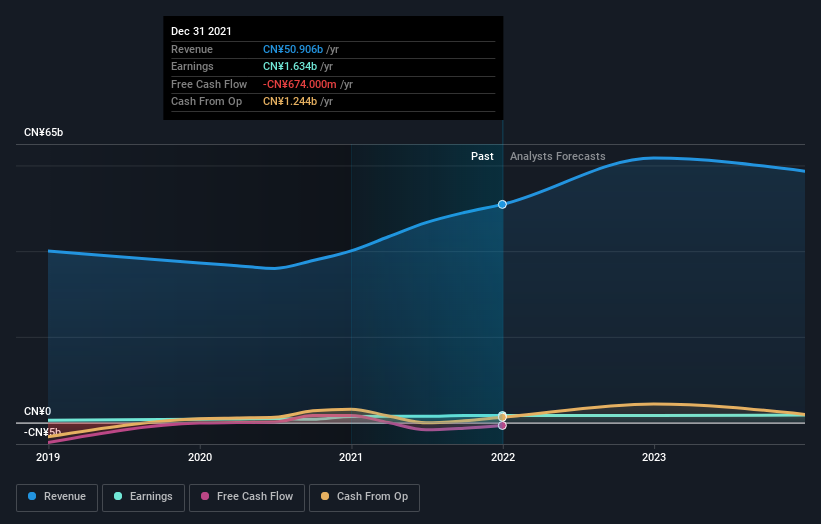This screenshot has height=524, width=821.
Task: Click the CN¥1.244b cash from op value
Action: coord(290,102)
